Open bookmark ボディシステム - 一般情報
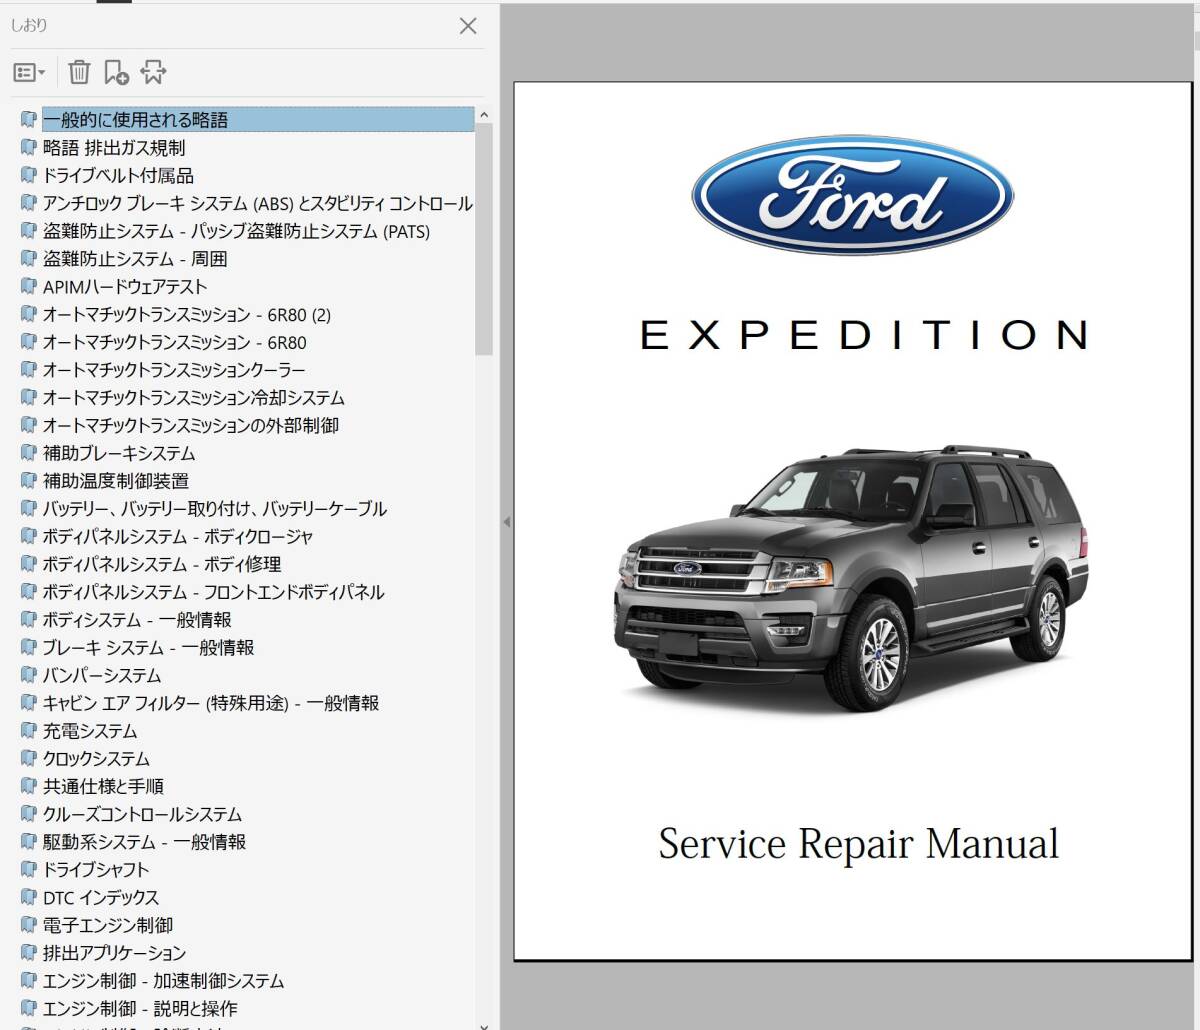 click(x=137, y=620)
